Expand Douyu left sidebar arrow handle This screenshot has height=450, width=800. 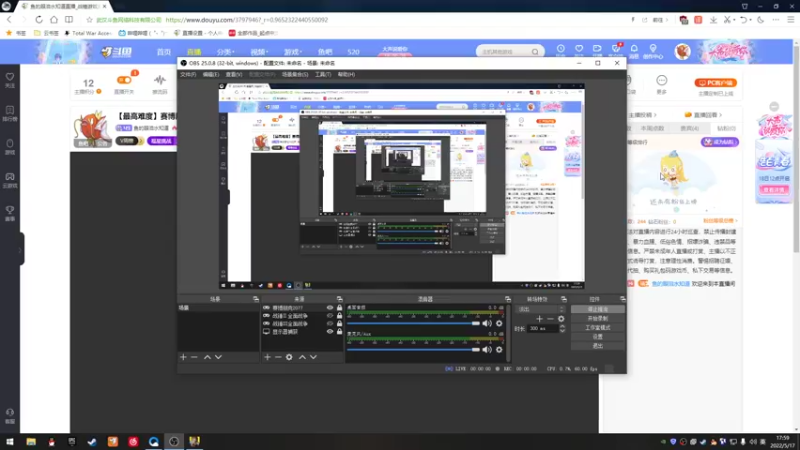click(20, 249)
